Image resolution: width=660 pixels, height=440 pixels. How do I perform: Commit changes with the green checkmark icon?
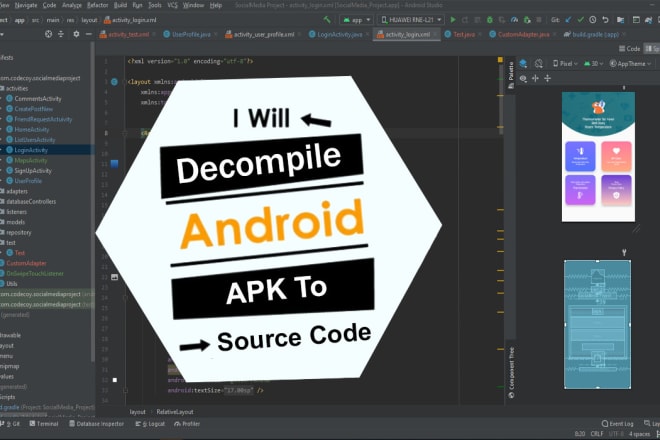[x=580, y=20]
